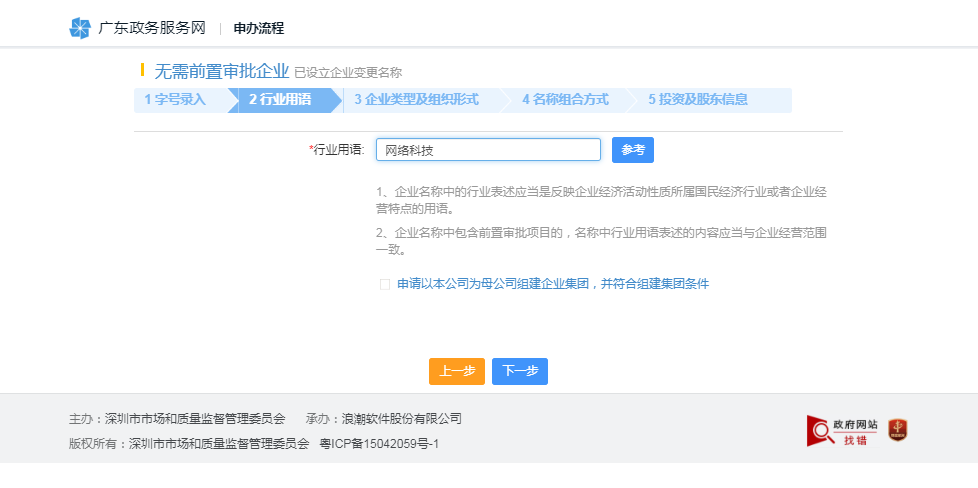
Task: Click the yellow bar beside 无需前置审批企业
Action: coord(143,70)
